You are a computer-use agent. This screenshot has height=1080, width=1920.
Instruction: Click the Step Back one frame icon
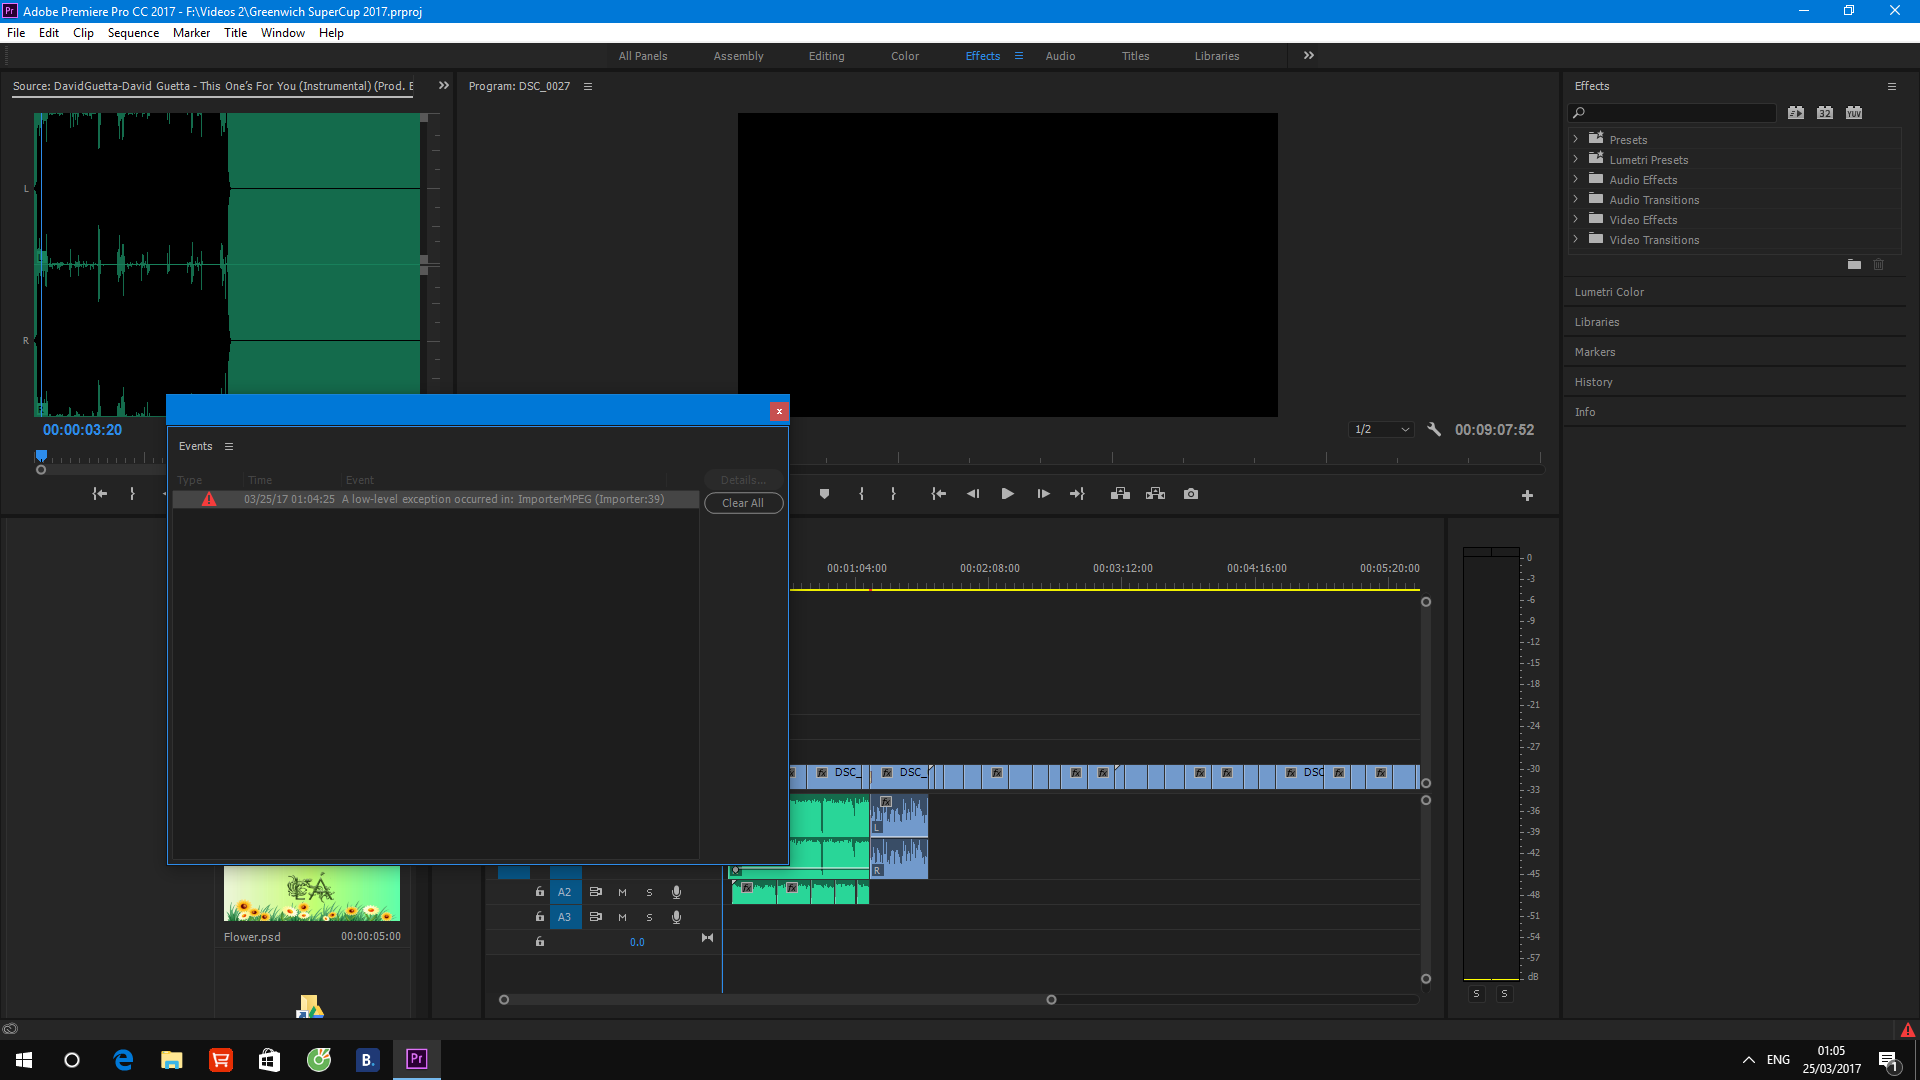coord(973,493)
